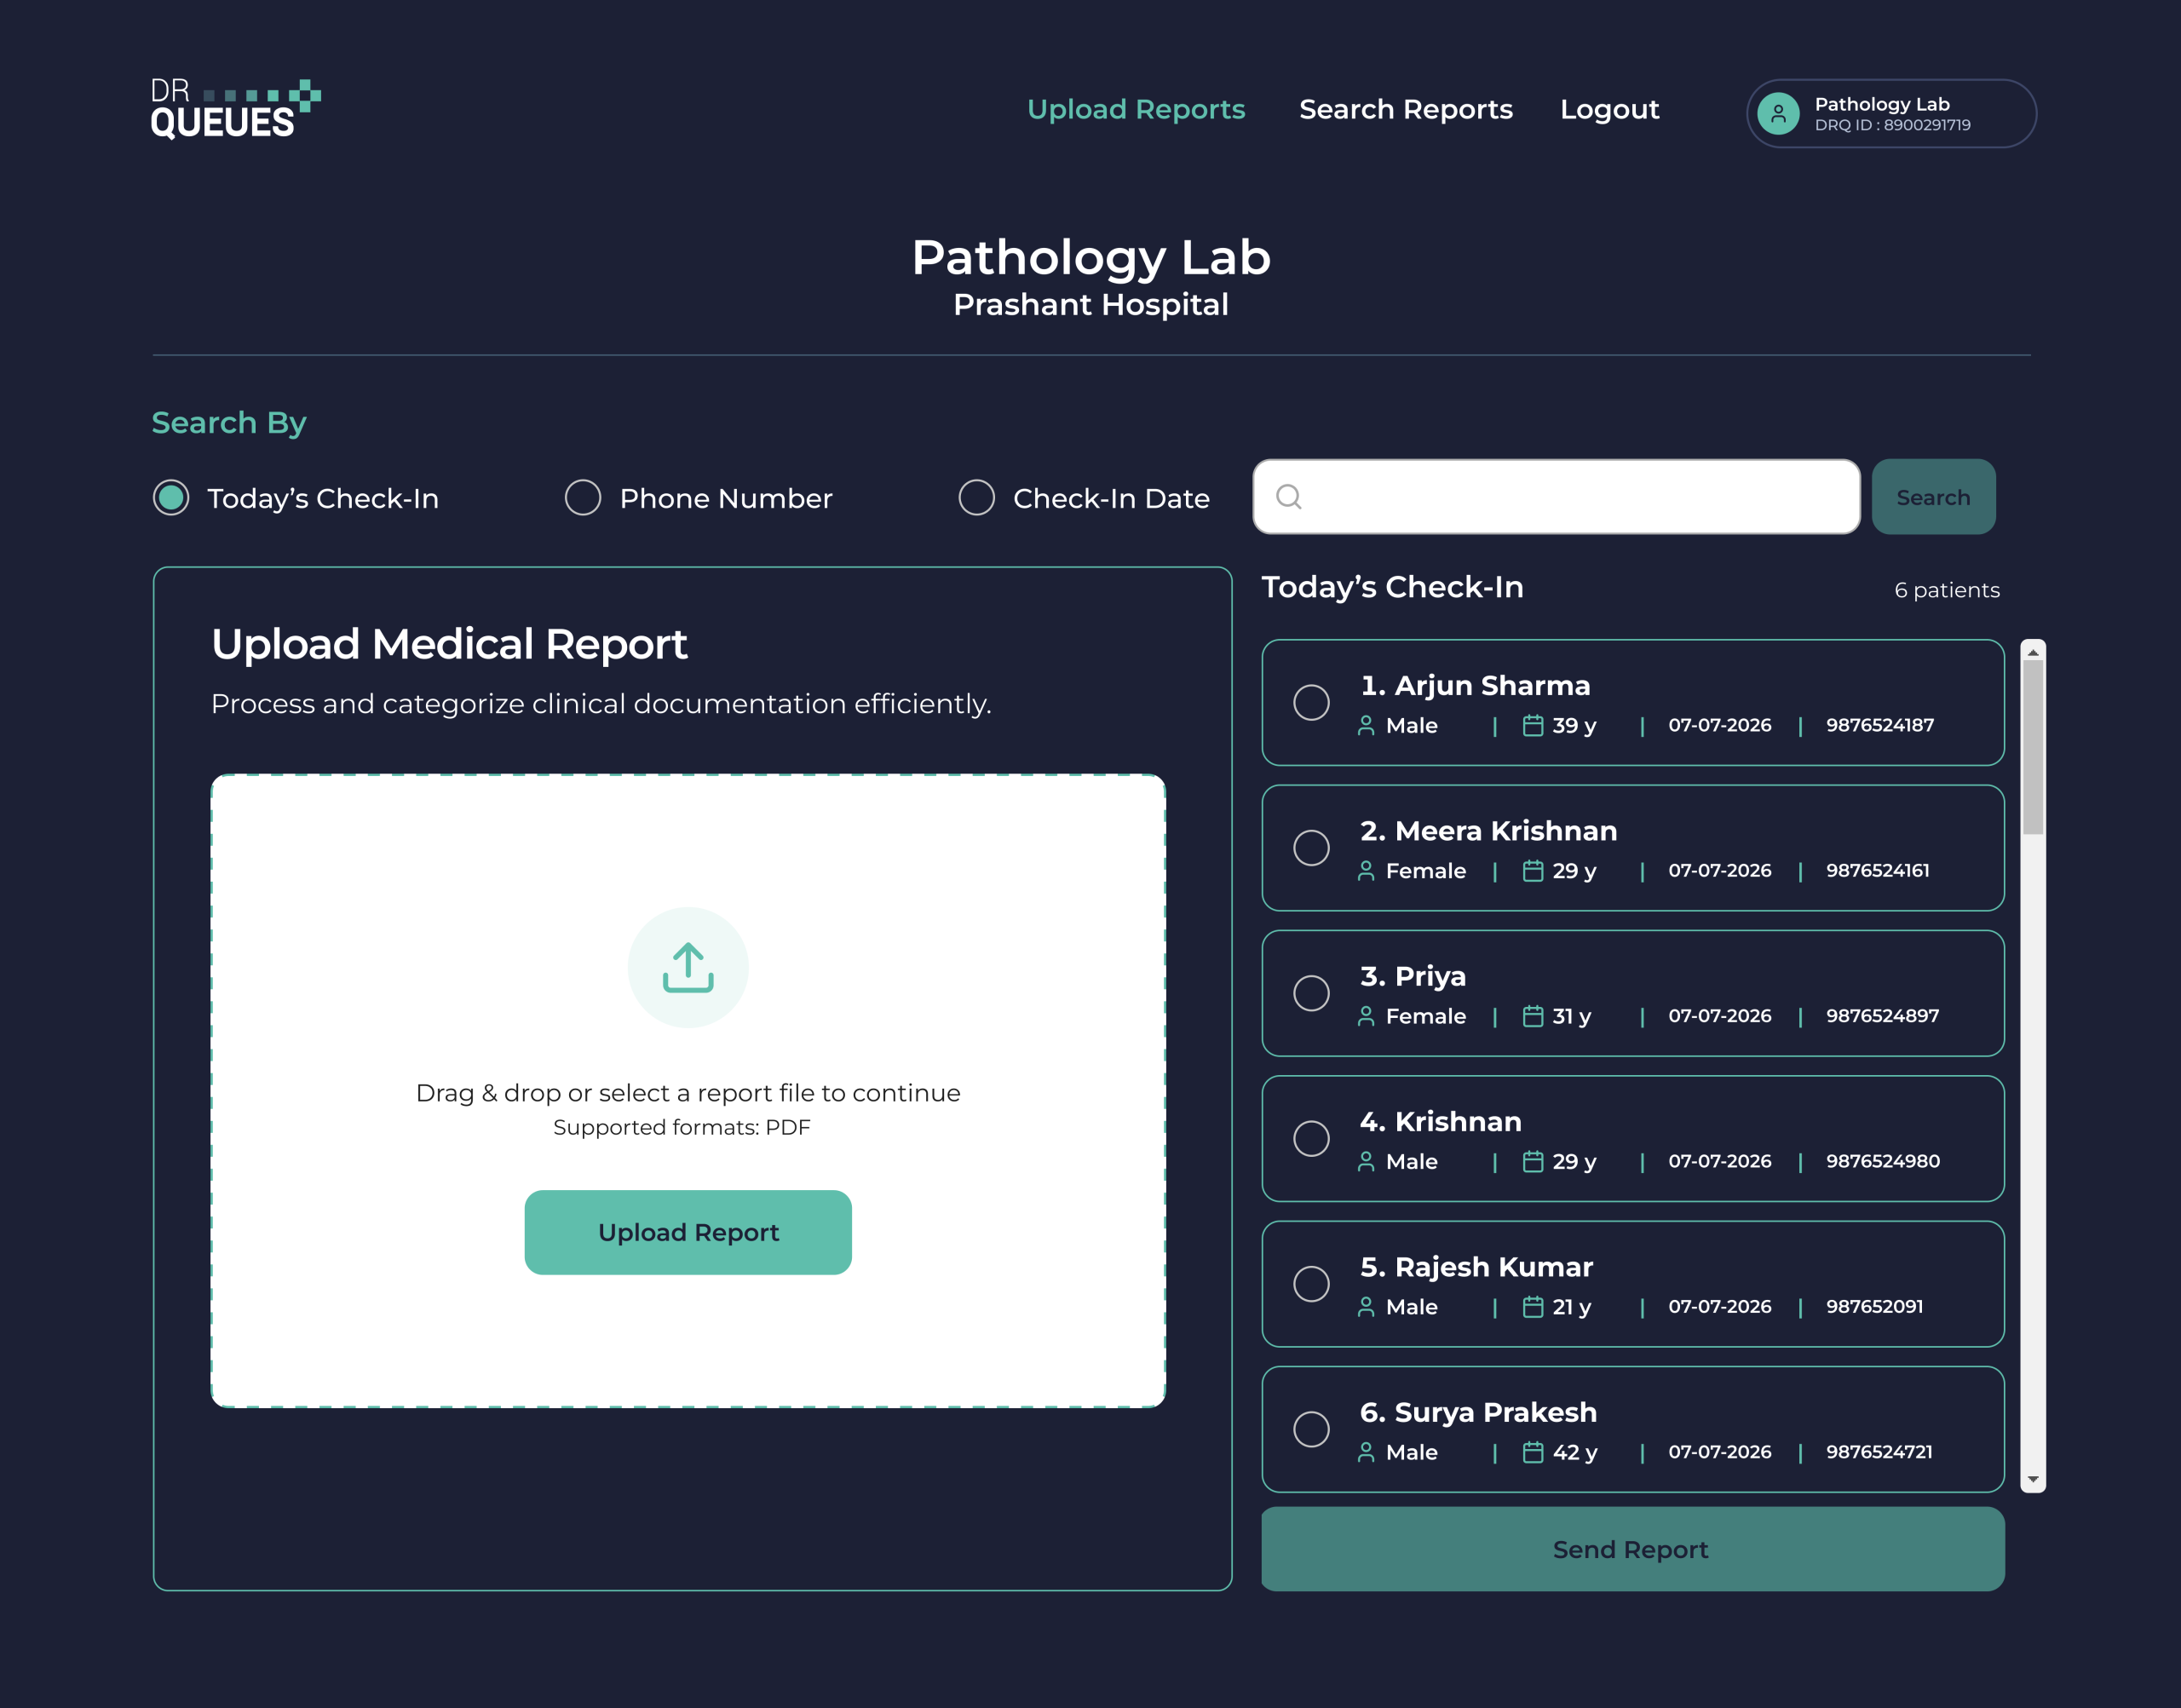Click the Pathology Lab profile avatar icon
The height and width of the screenshot is (1708, 2181).
(1778, 114)
